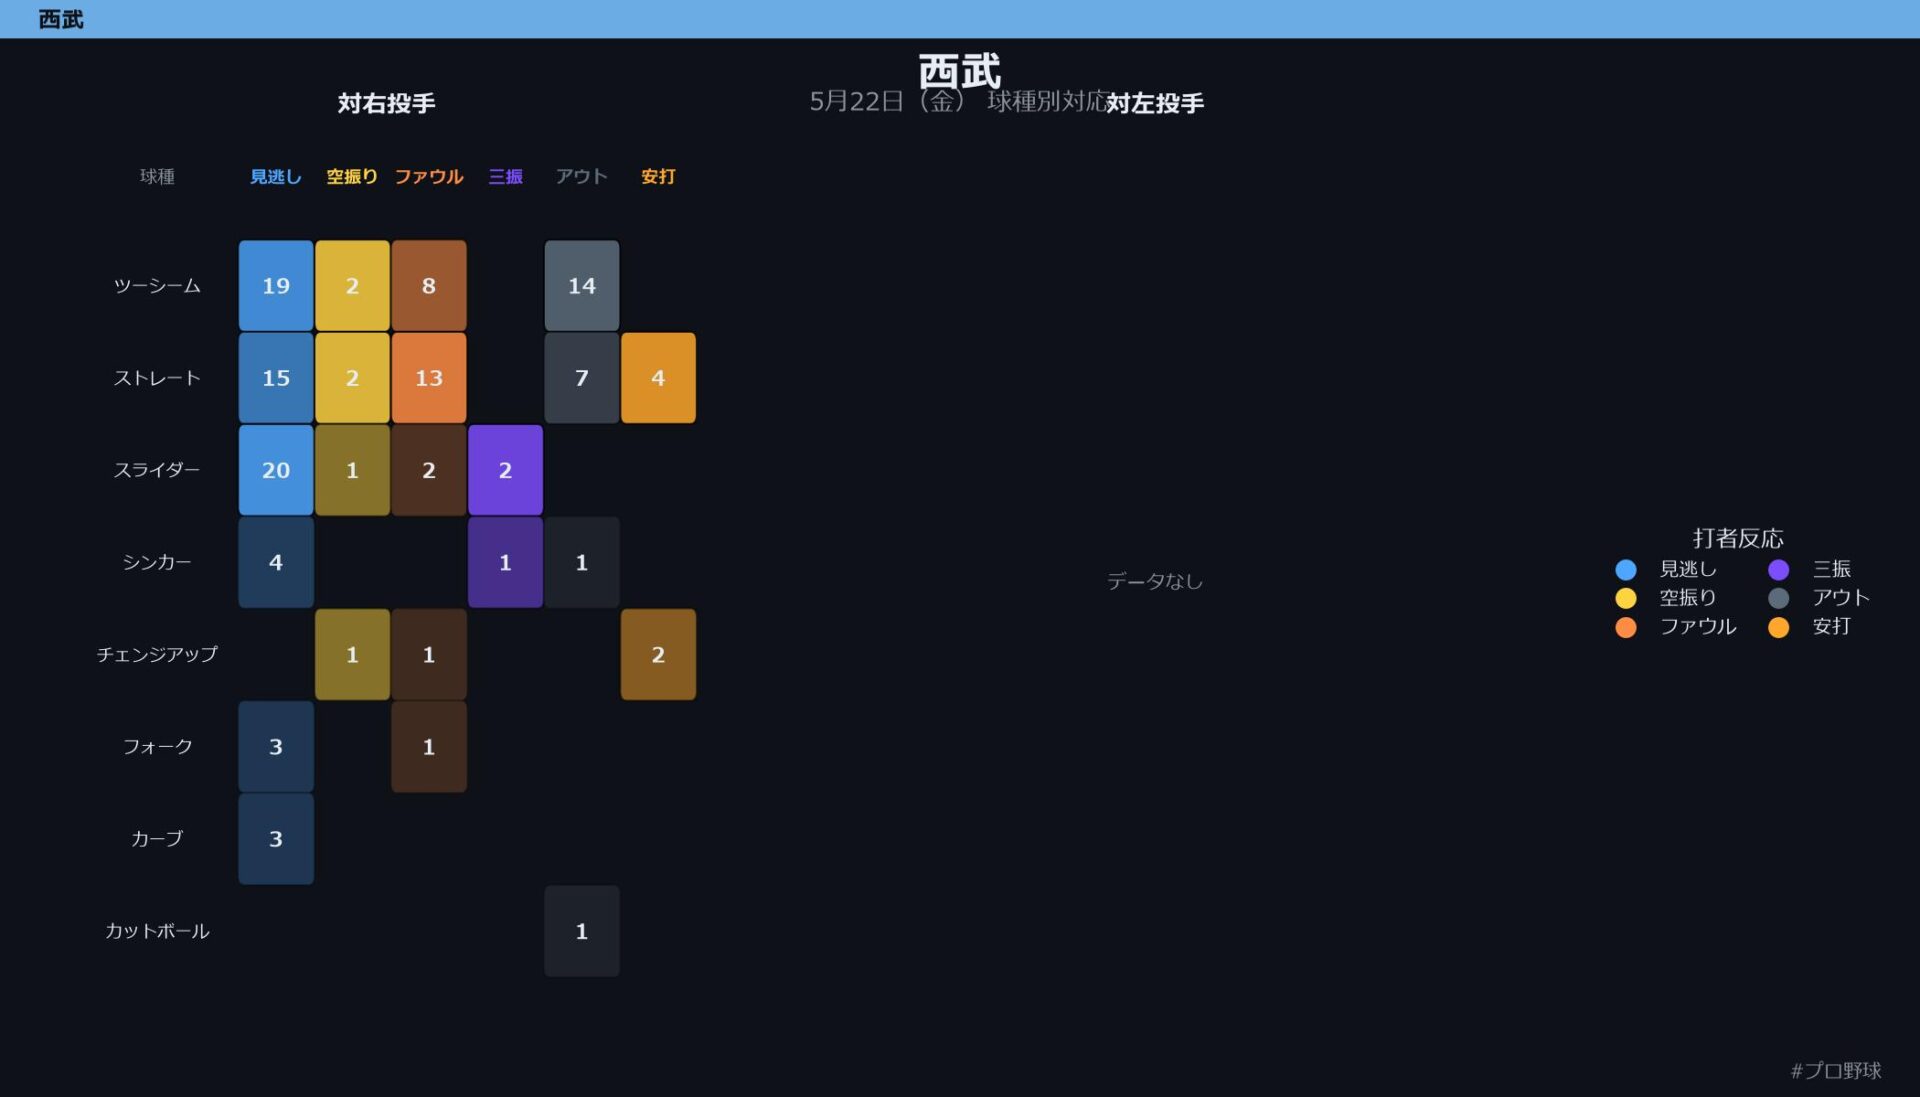
Task: Click ストレート ファウル cell showing 13
Action: tap(429, 378)
